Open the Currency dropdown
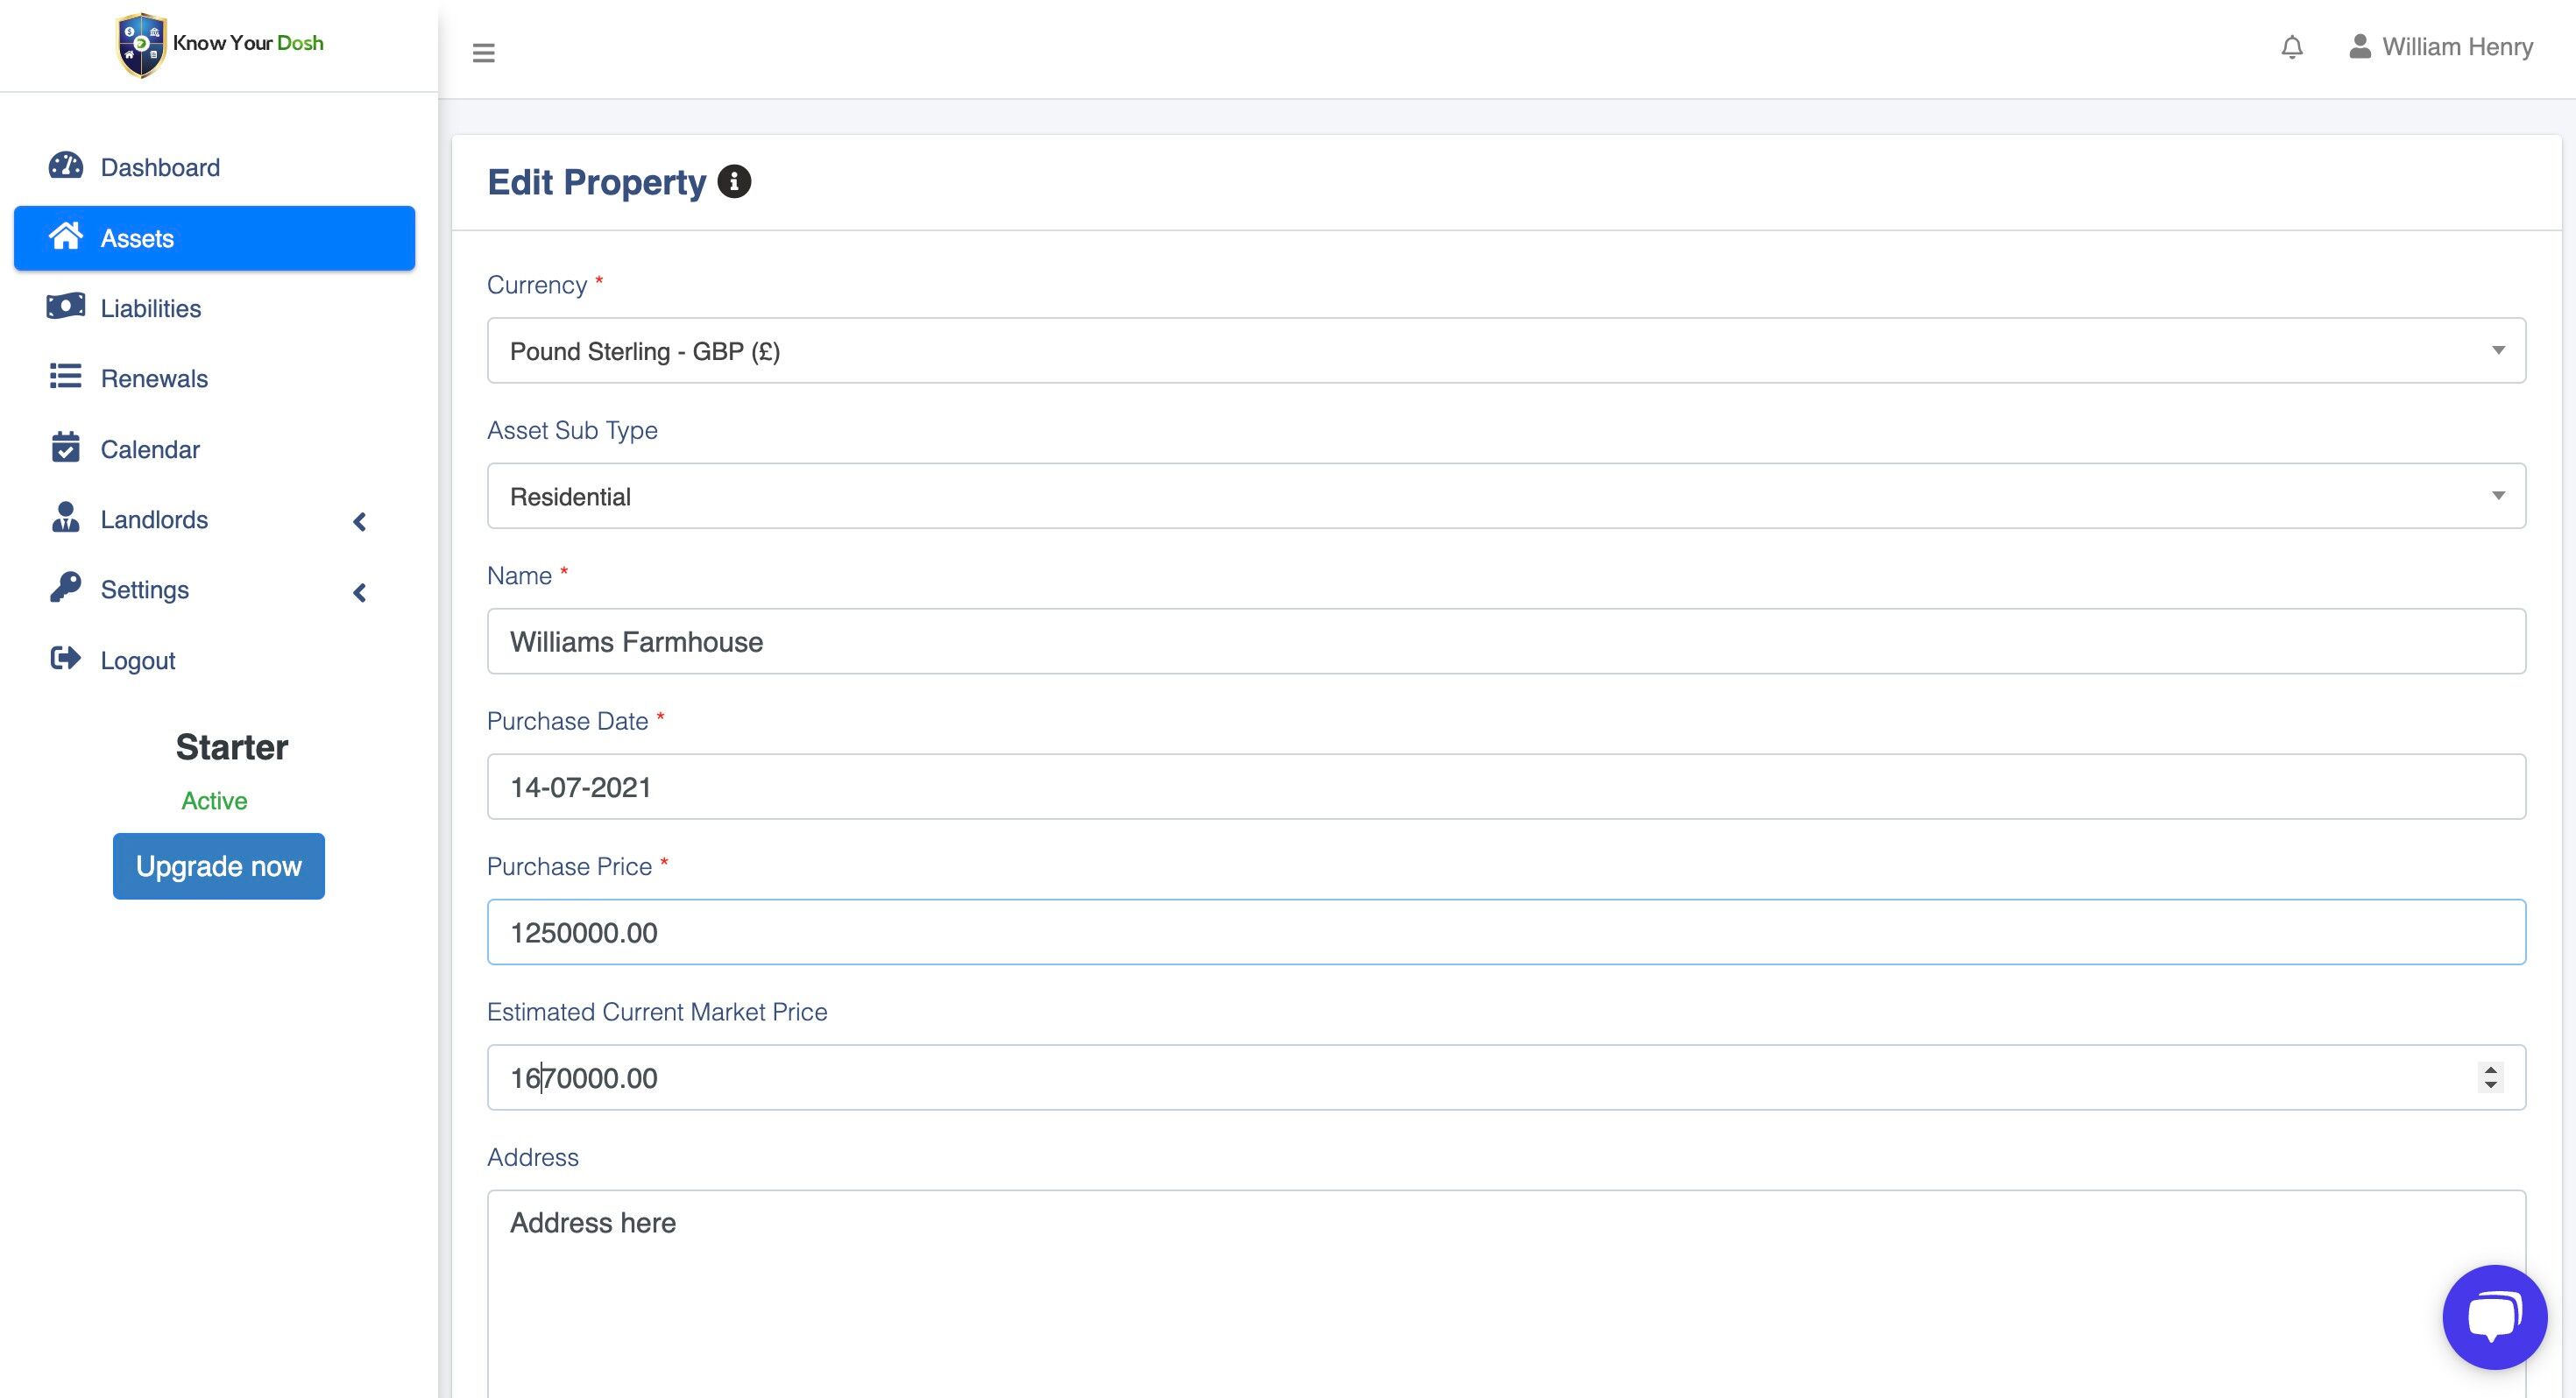Viewport: 2576px width, 1398px height. (x=1505, y=351)
